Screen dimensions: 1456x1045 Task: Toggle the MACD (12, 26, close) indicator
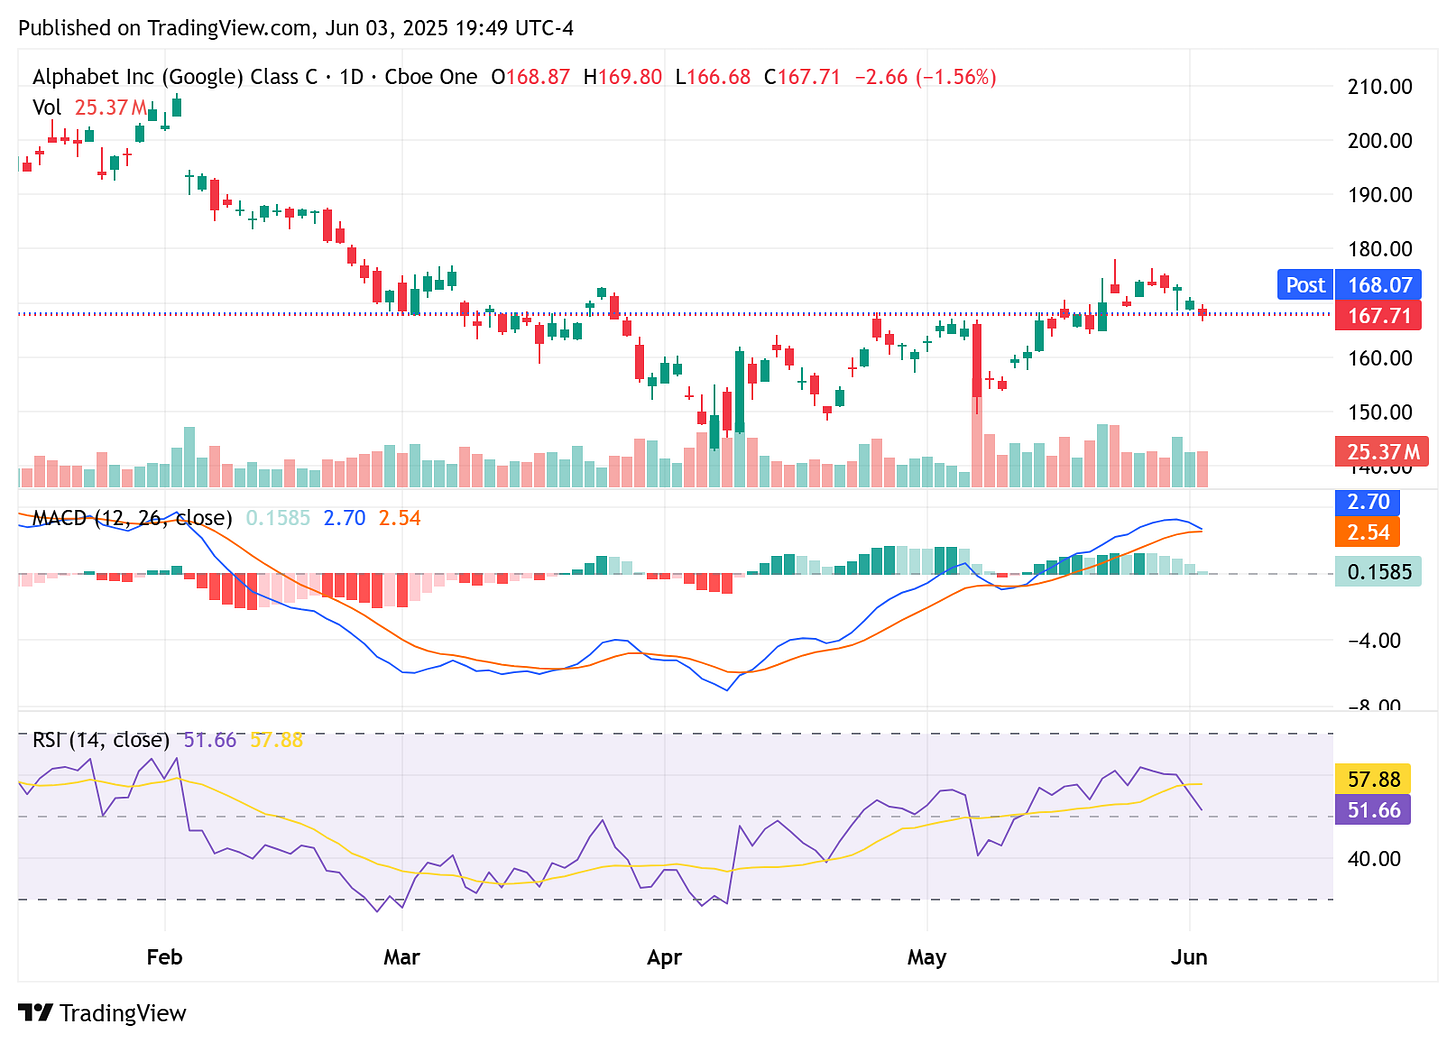(131, 518)
